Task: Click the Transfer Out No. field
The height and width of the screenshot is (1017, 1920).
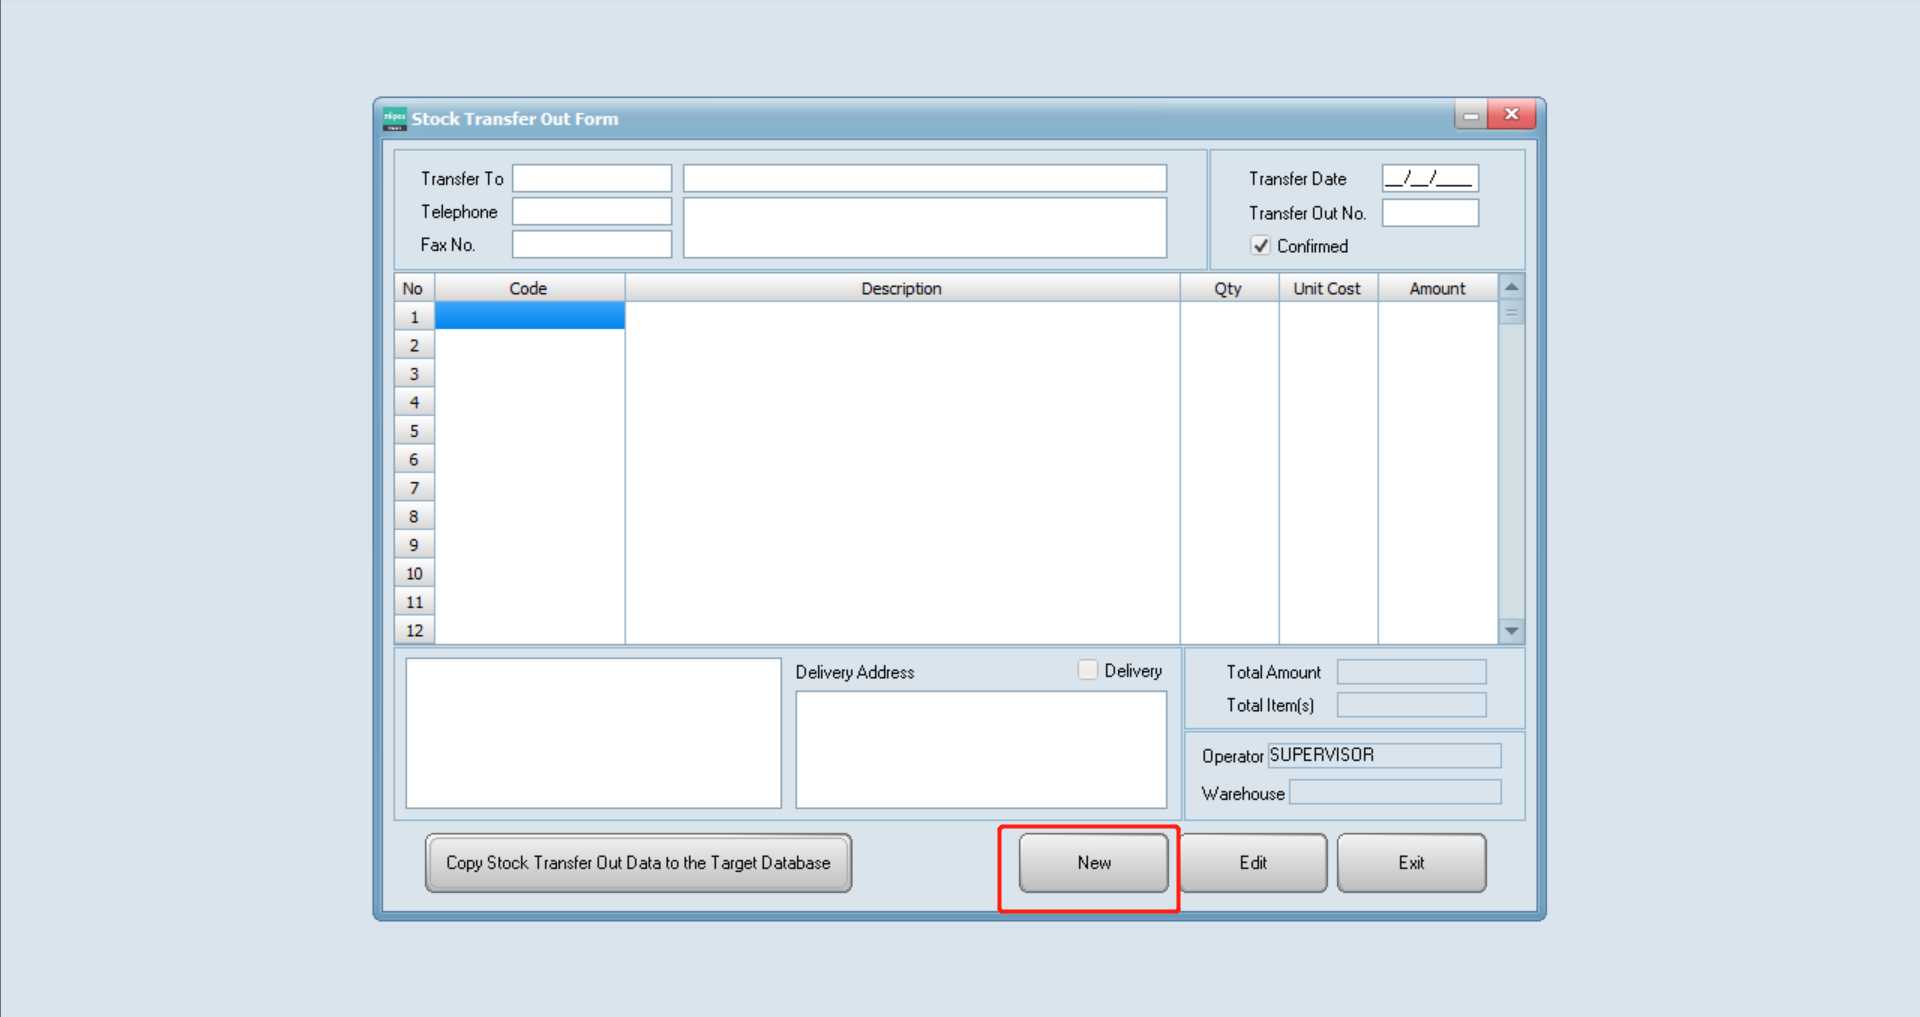Action: pos(1429,212)
